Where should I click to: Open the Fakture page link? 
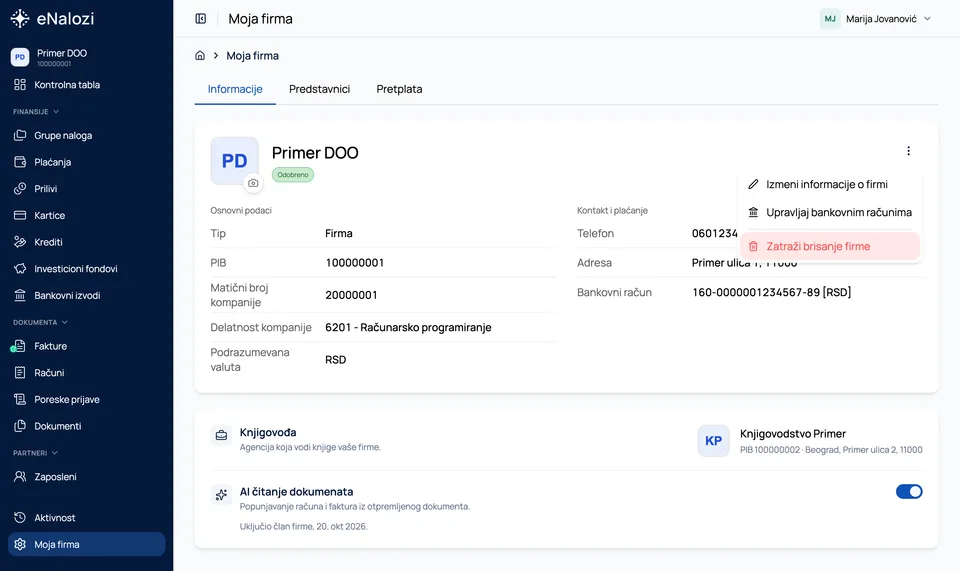point(86,346)
